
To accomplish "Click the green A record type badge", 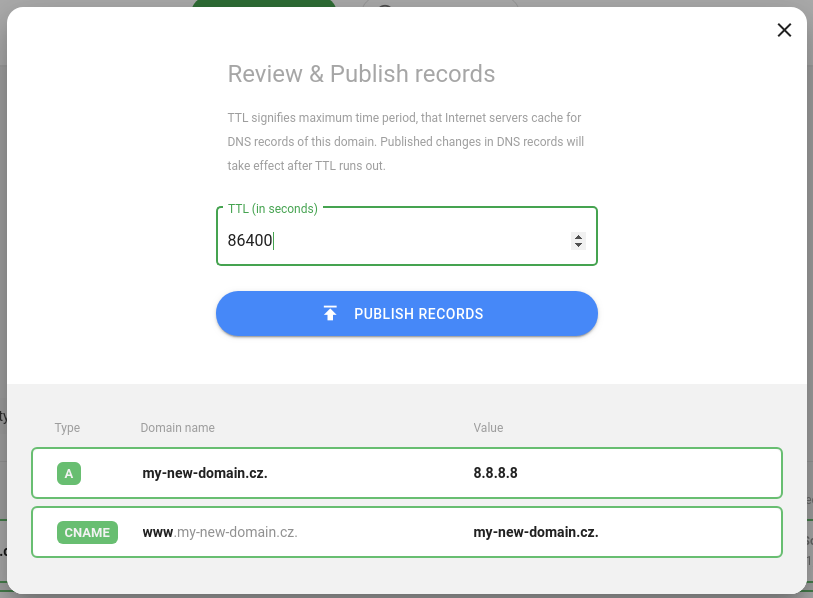I will pyautogui.click(x=69, y=474).
